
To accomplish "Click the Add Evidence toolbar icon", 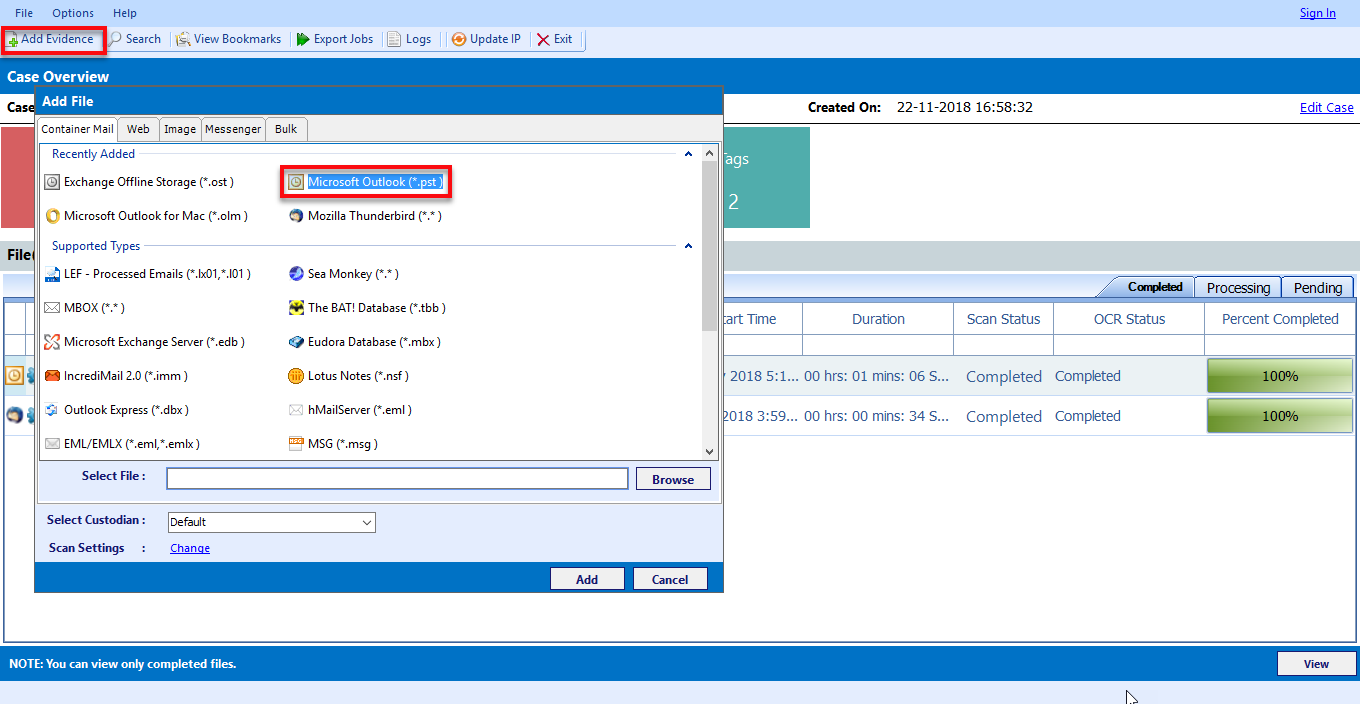I will tap(13, 40).
